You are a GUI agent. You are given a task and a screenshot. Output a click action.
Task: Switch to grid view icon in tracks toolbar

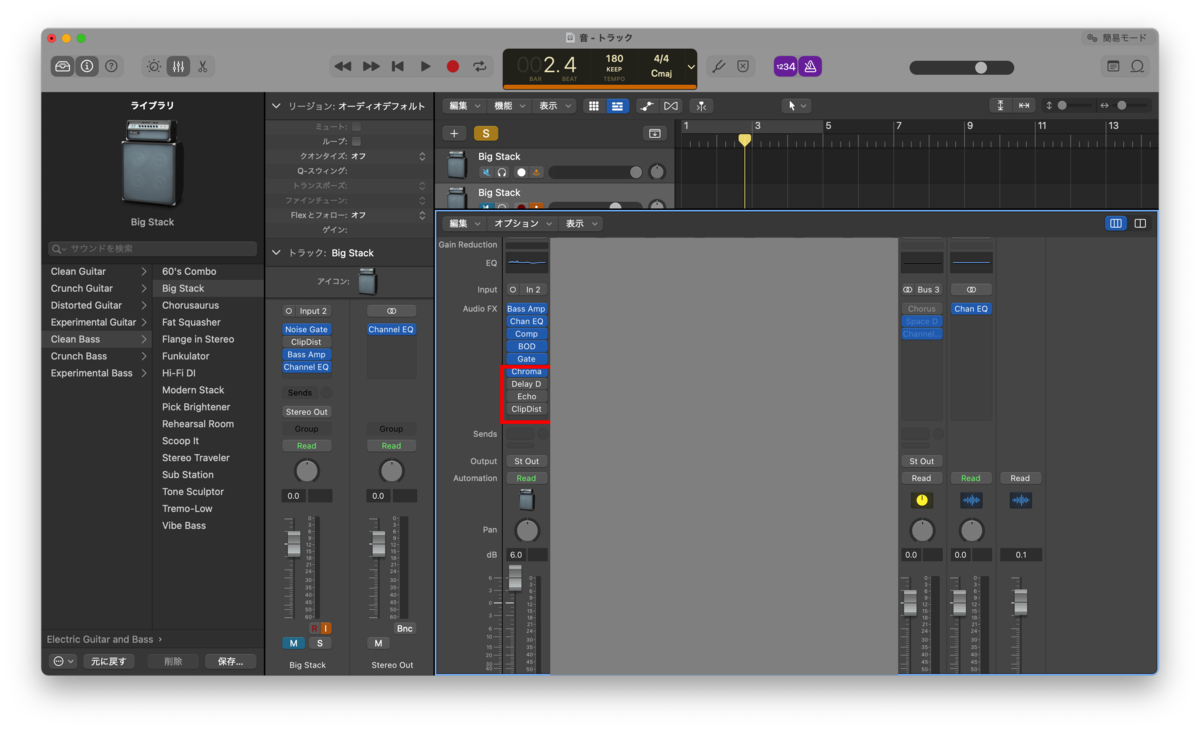tap(594, 106)
